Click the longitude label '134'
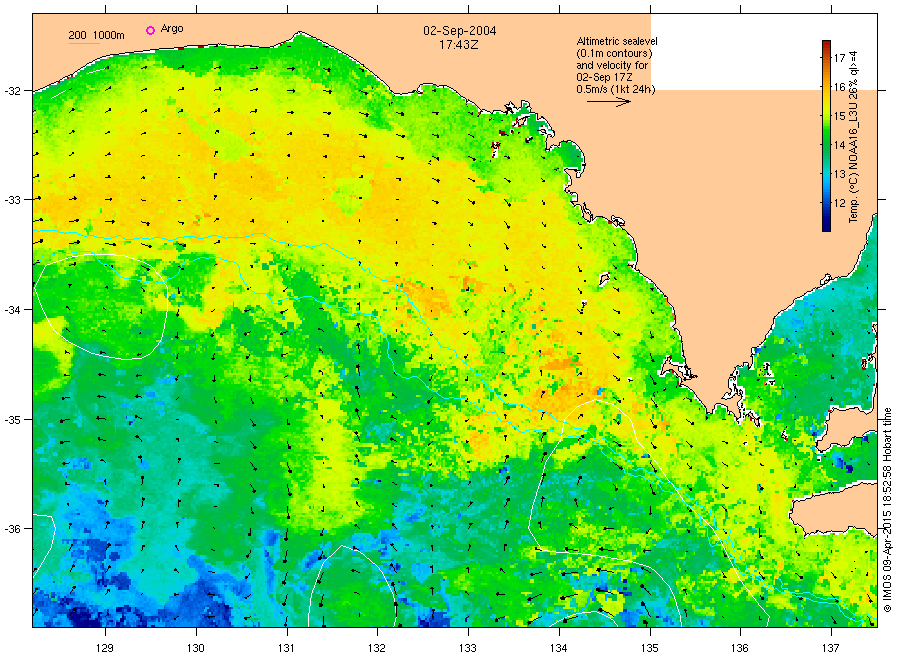Screen dimensions: 900x660 [558, 648]
